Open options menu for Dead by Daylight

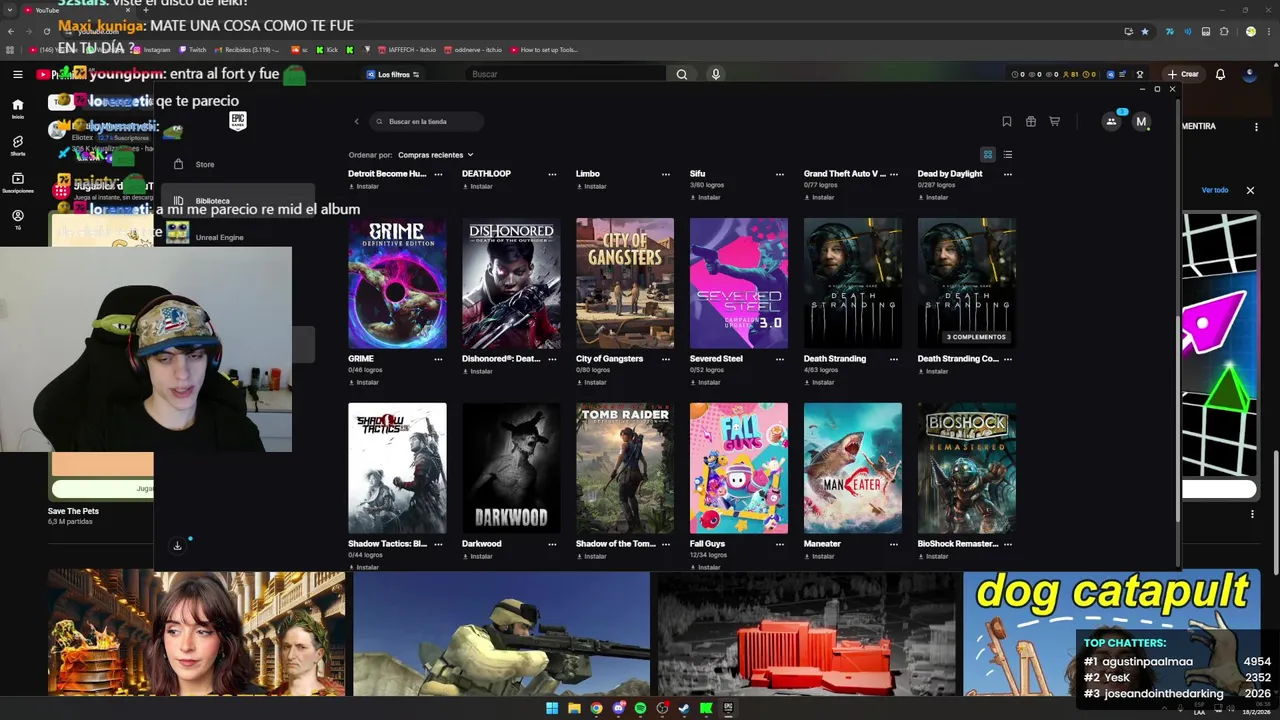pos(1008,174)
